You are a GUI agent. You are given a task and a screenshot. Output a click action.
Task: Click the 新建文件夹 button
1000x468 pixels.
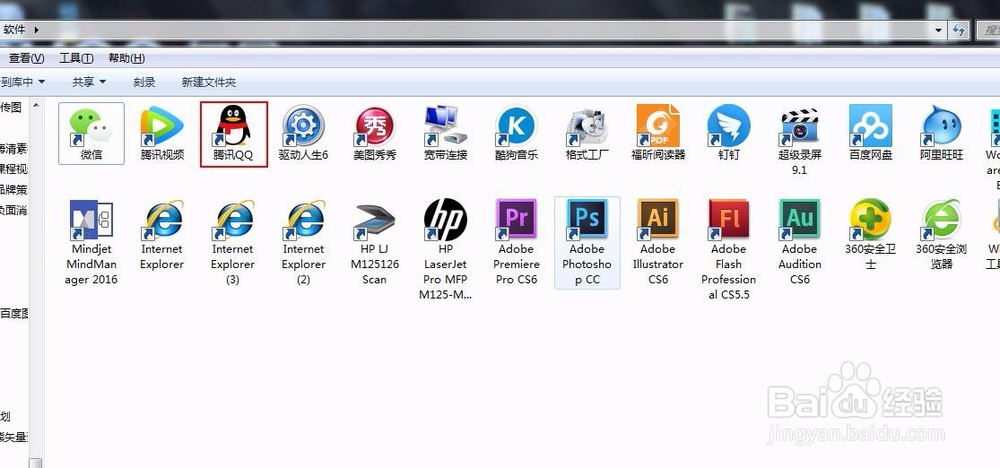[x=209, y=82]
